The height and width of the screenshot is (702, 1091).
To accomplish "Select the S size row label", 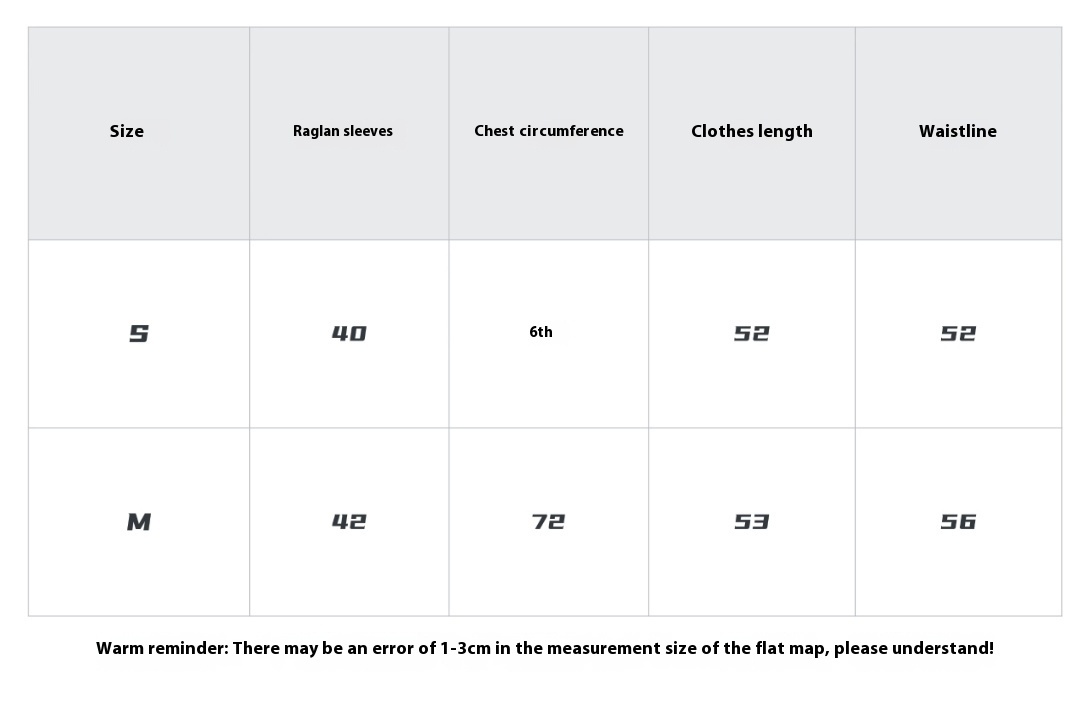I will [x=138, y=334].
